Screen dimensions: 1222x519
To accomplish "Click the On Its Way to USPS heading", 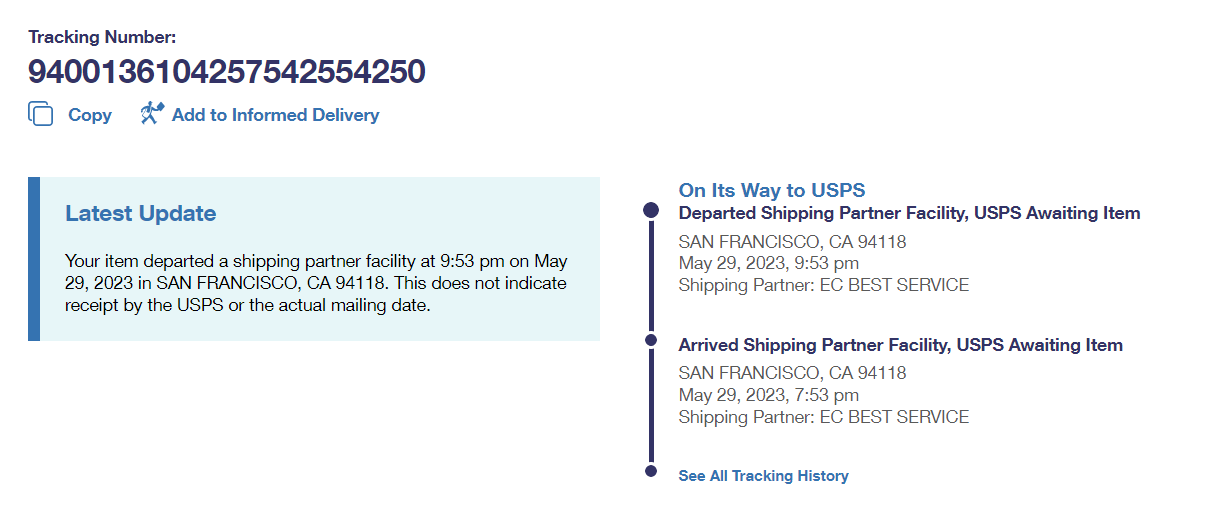I will point(771,190).
